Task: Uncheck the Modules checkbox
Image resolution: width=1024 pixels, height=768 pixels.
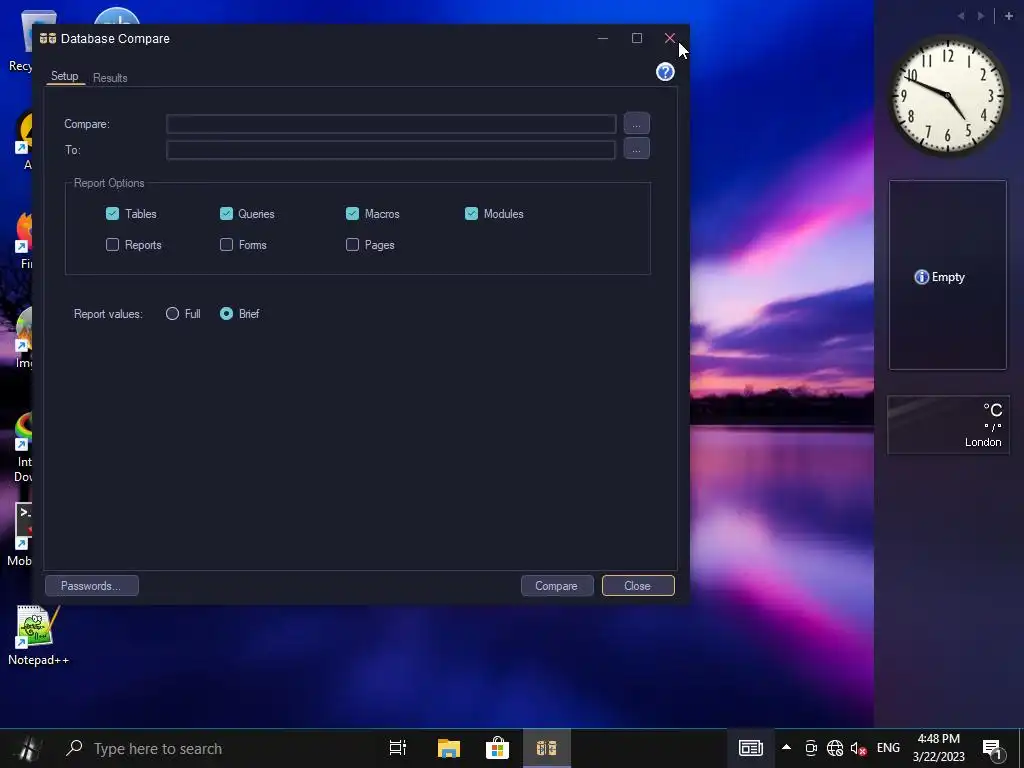Action: click(x=472, y=214)
